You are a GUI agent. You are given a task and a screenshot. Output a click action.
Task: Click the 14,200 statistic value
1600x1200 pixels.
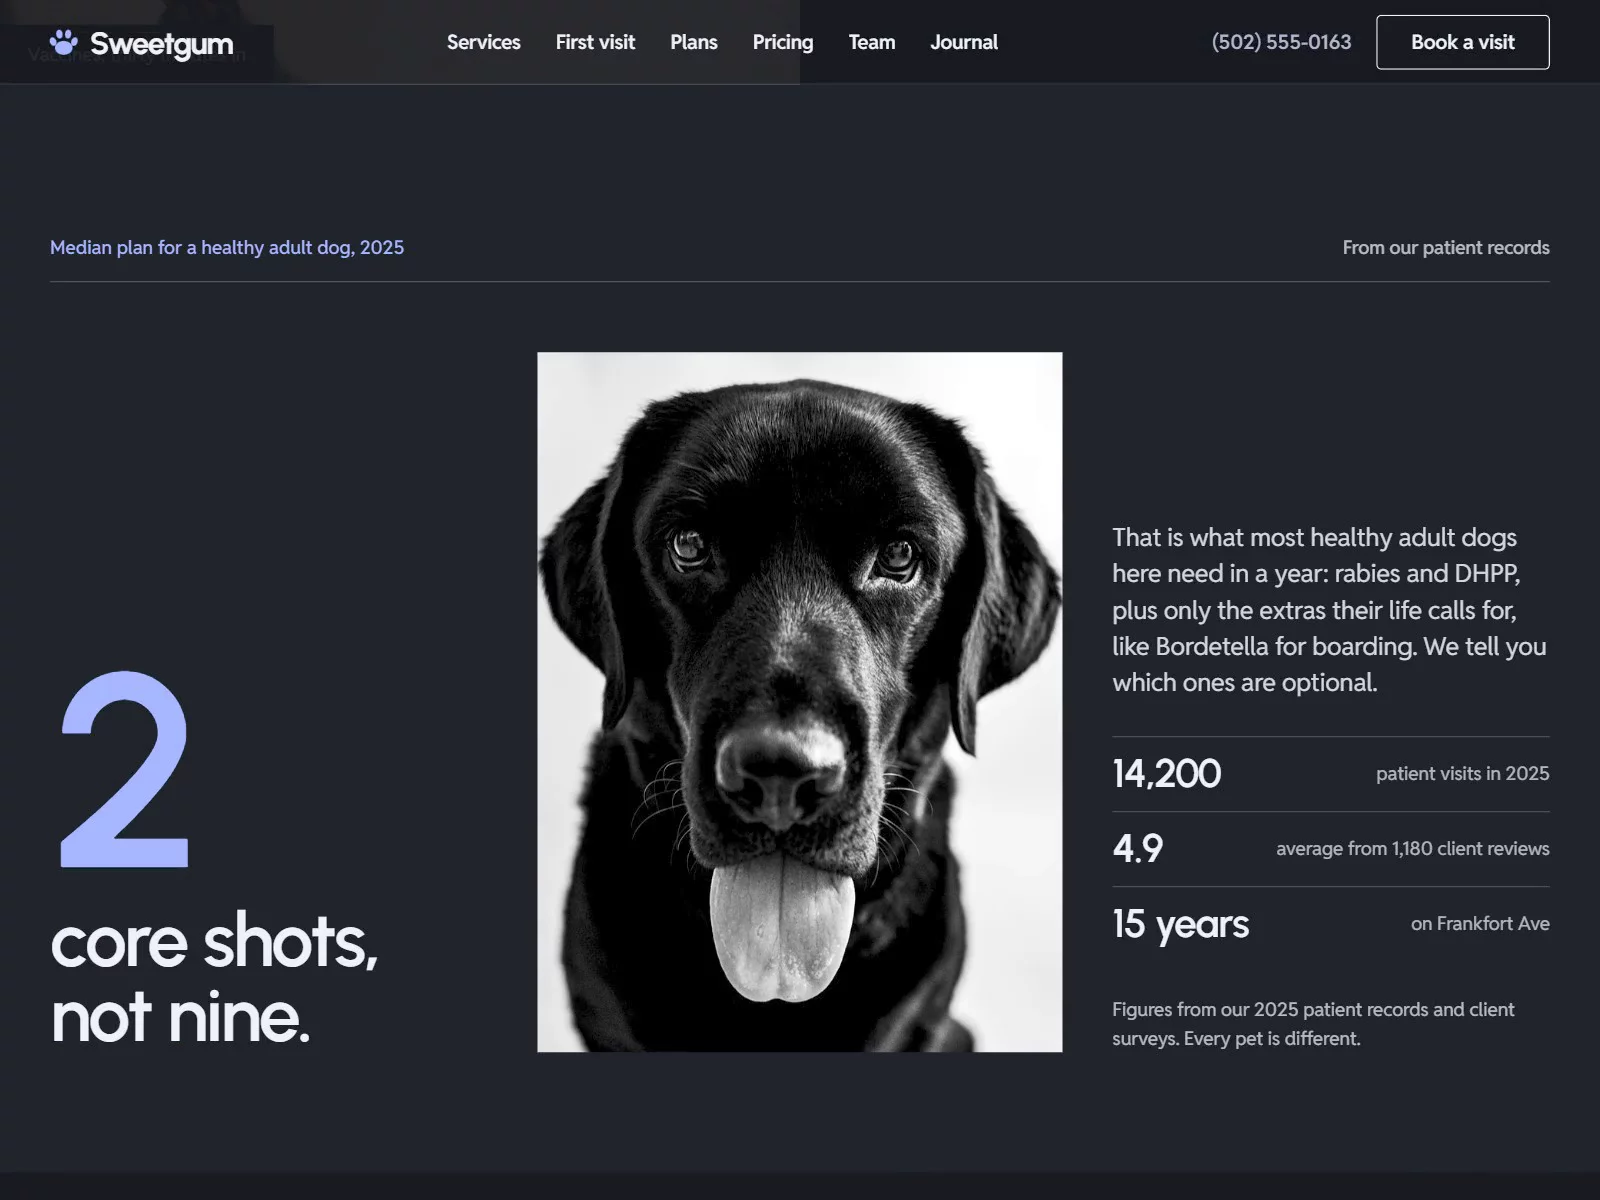pos(1167,773)
